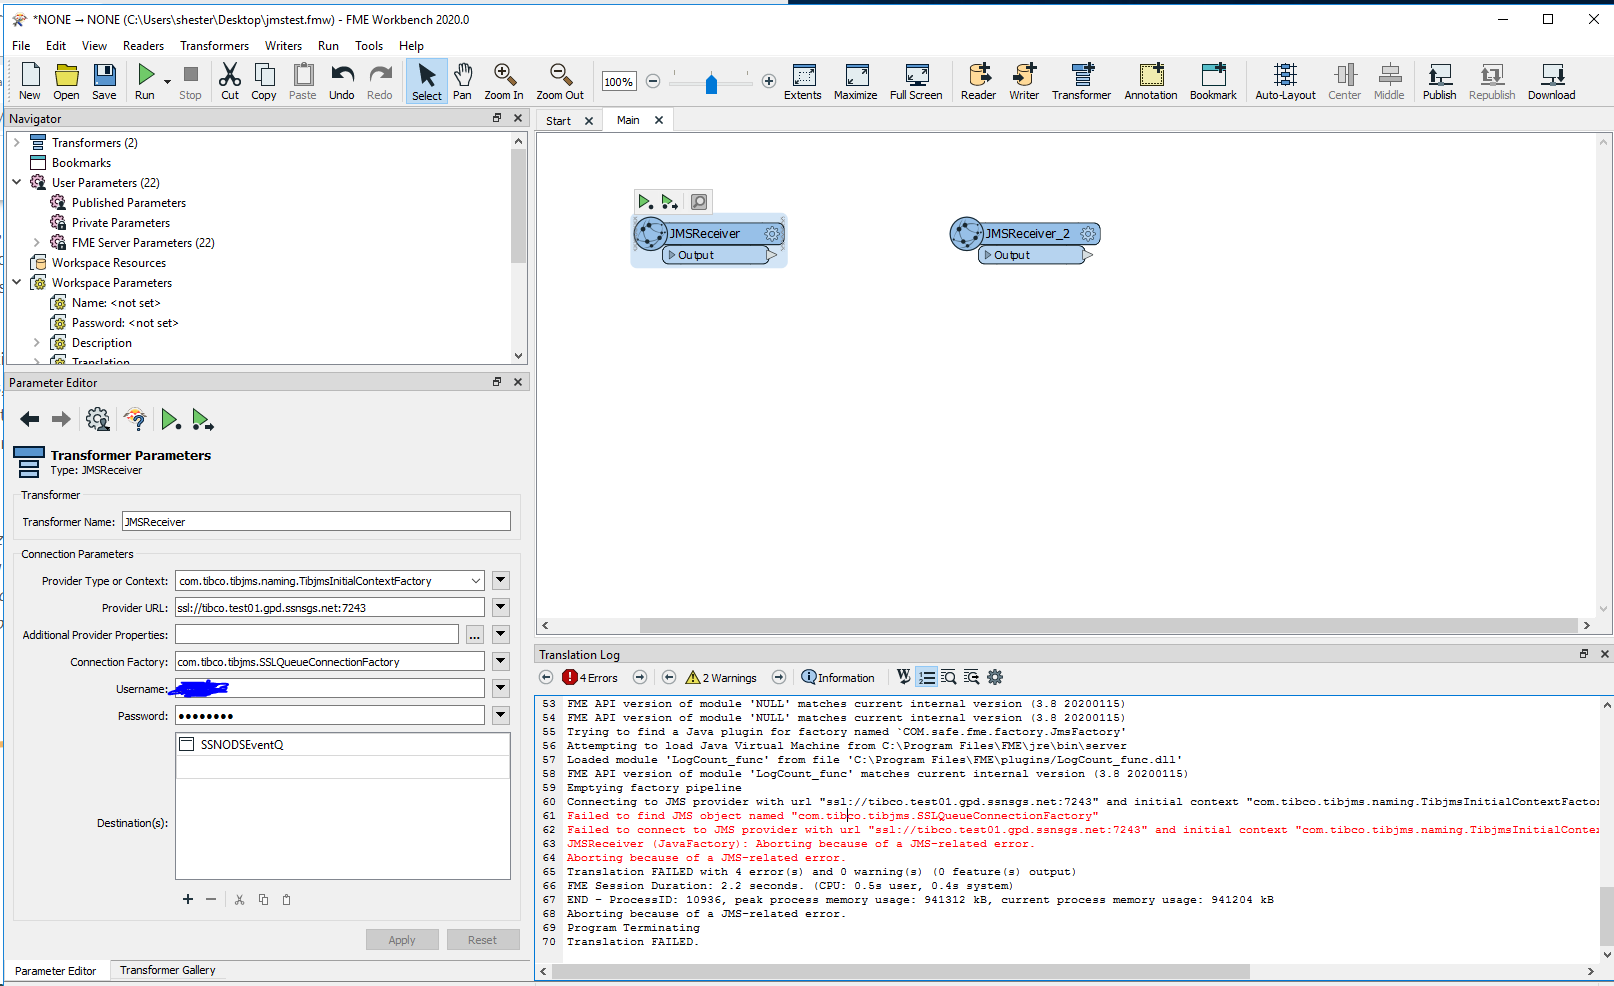
Task: Add a Bookmark to the canvas
Action: click(x=1213, y=81)
